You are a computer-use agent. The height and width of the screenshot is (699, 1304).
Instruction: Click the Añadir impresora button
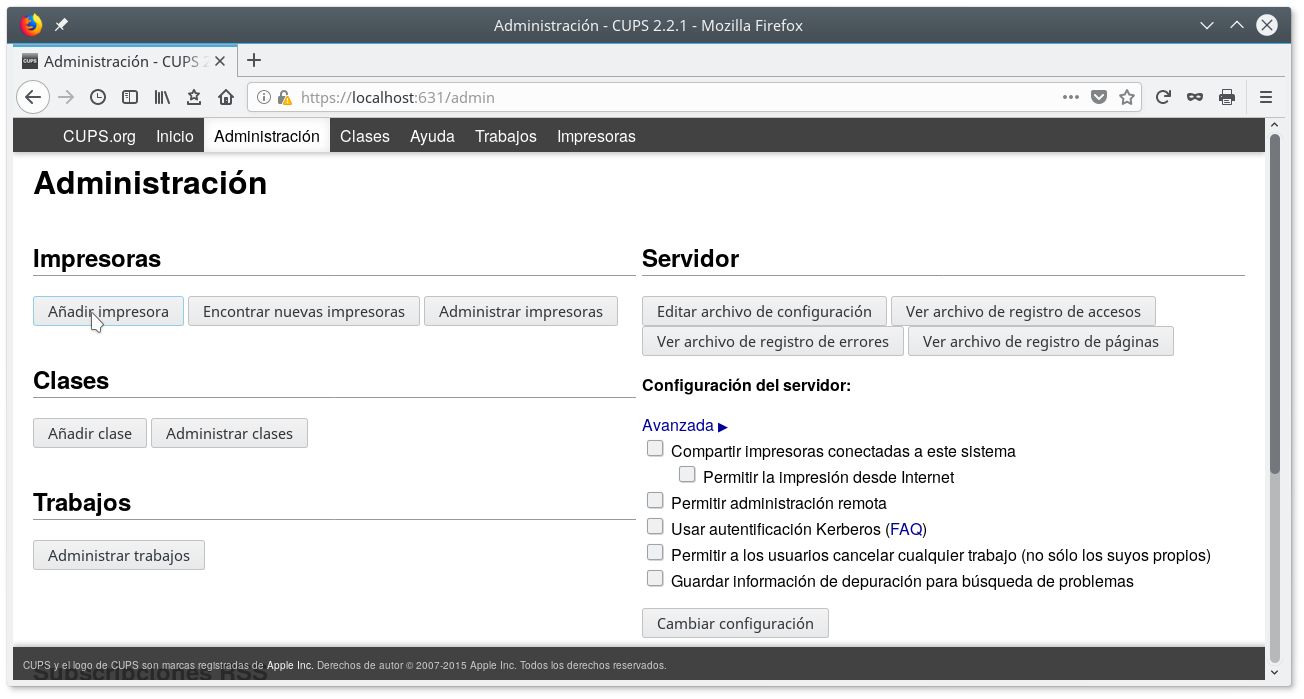click(108, 311)
